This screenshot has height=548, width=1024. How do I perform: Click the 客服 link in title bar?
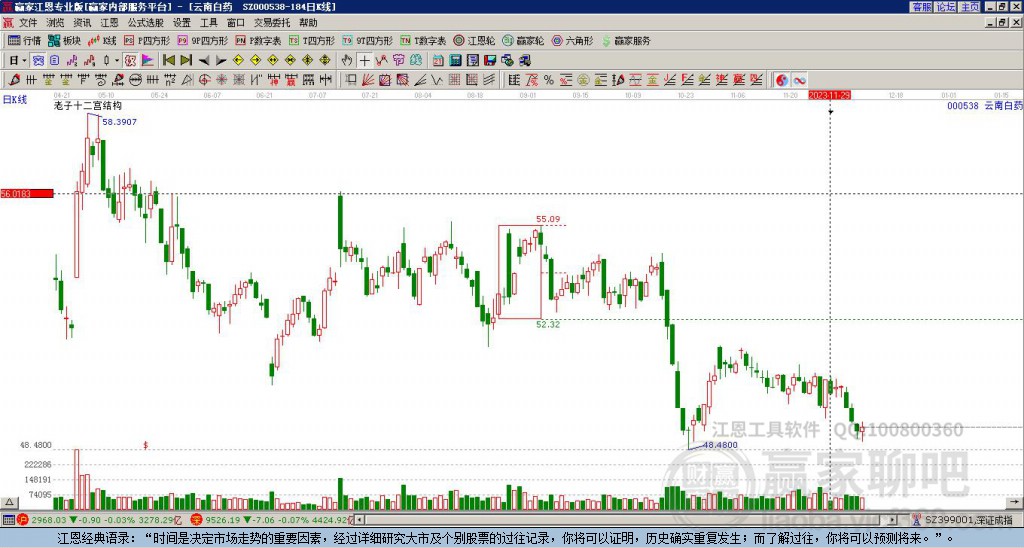tap(921, 7)
